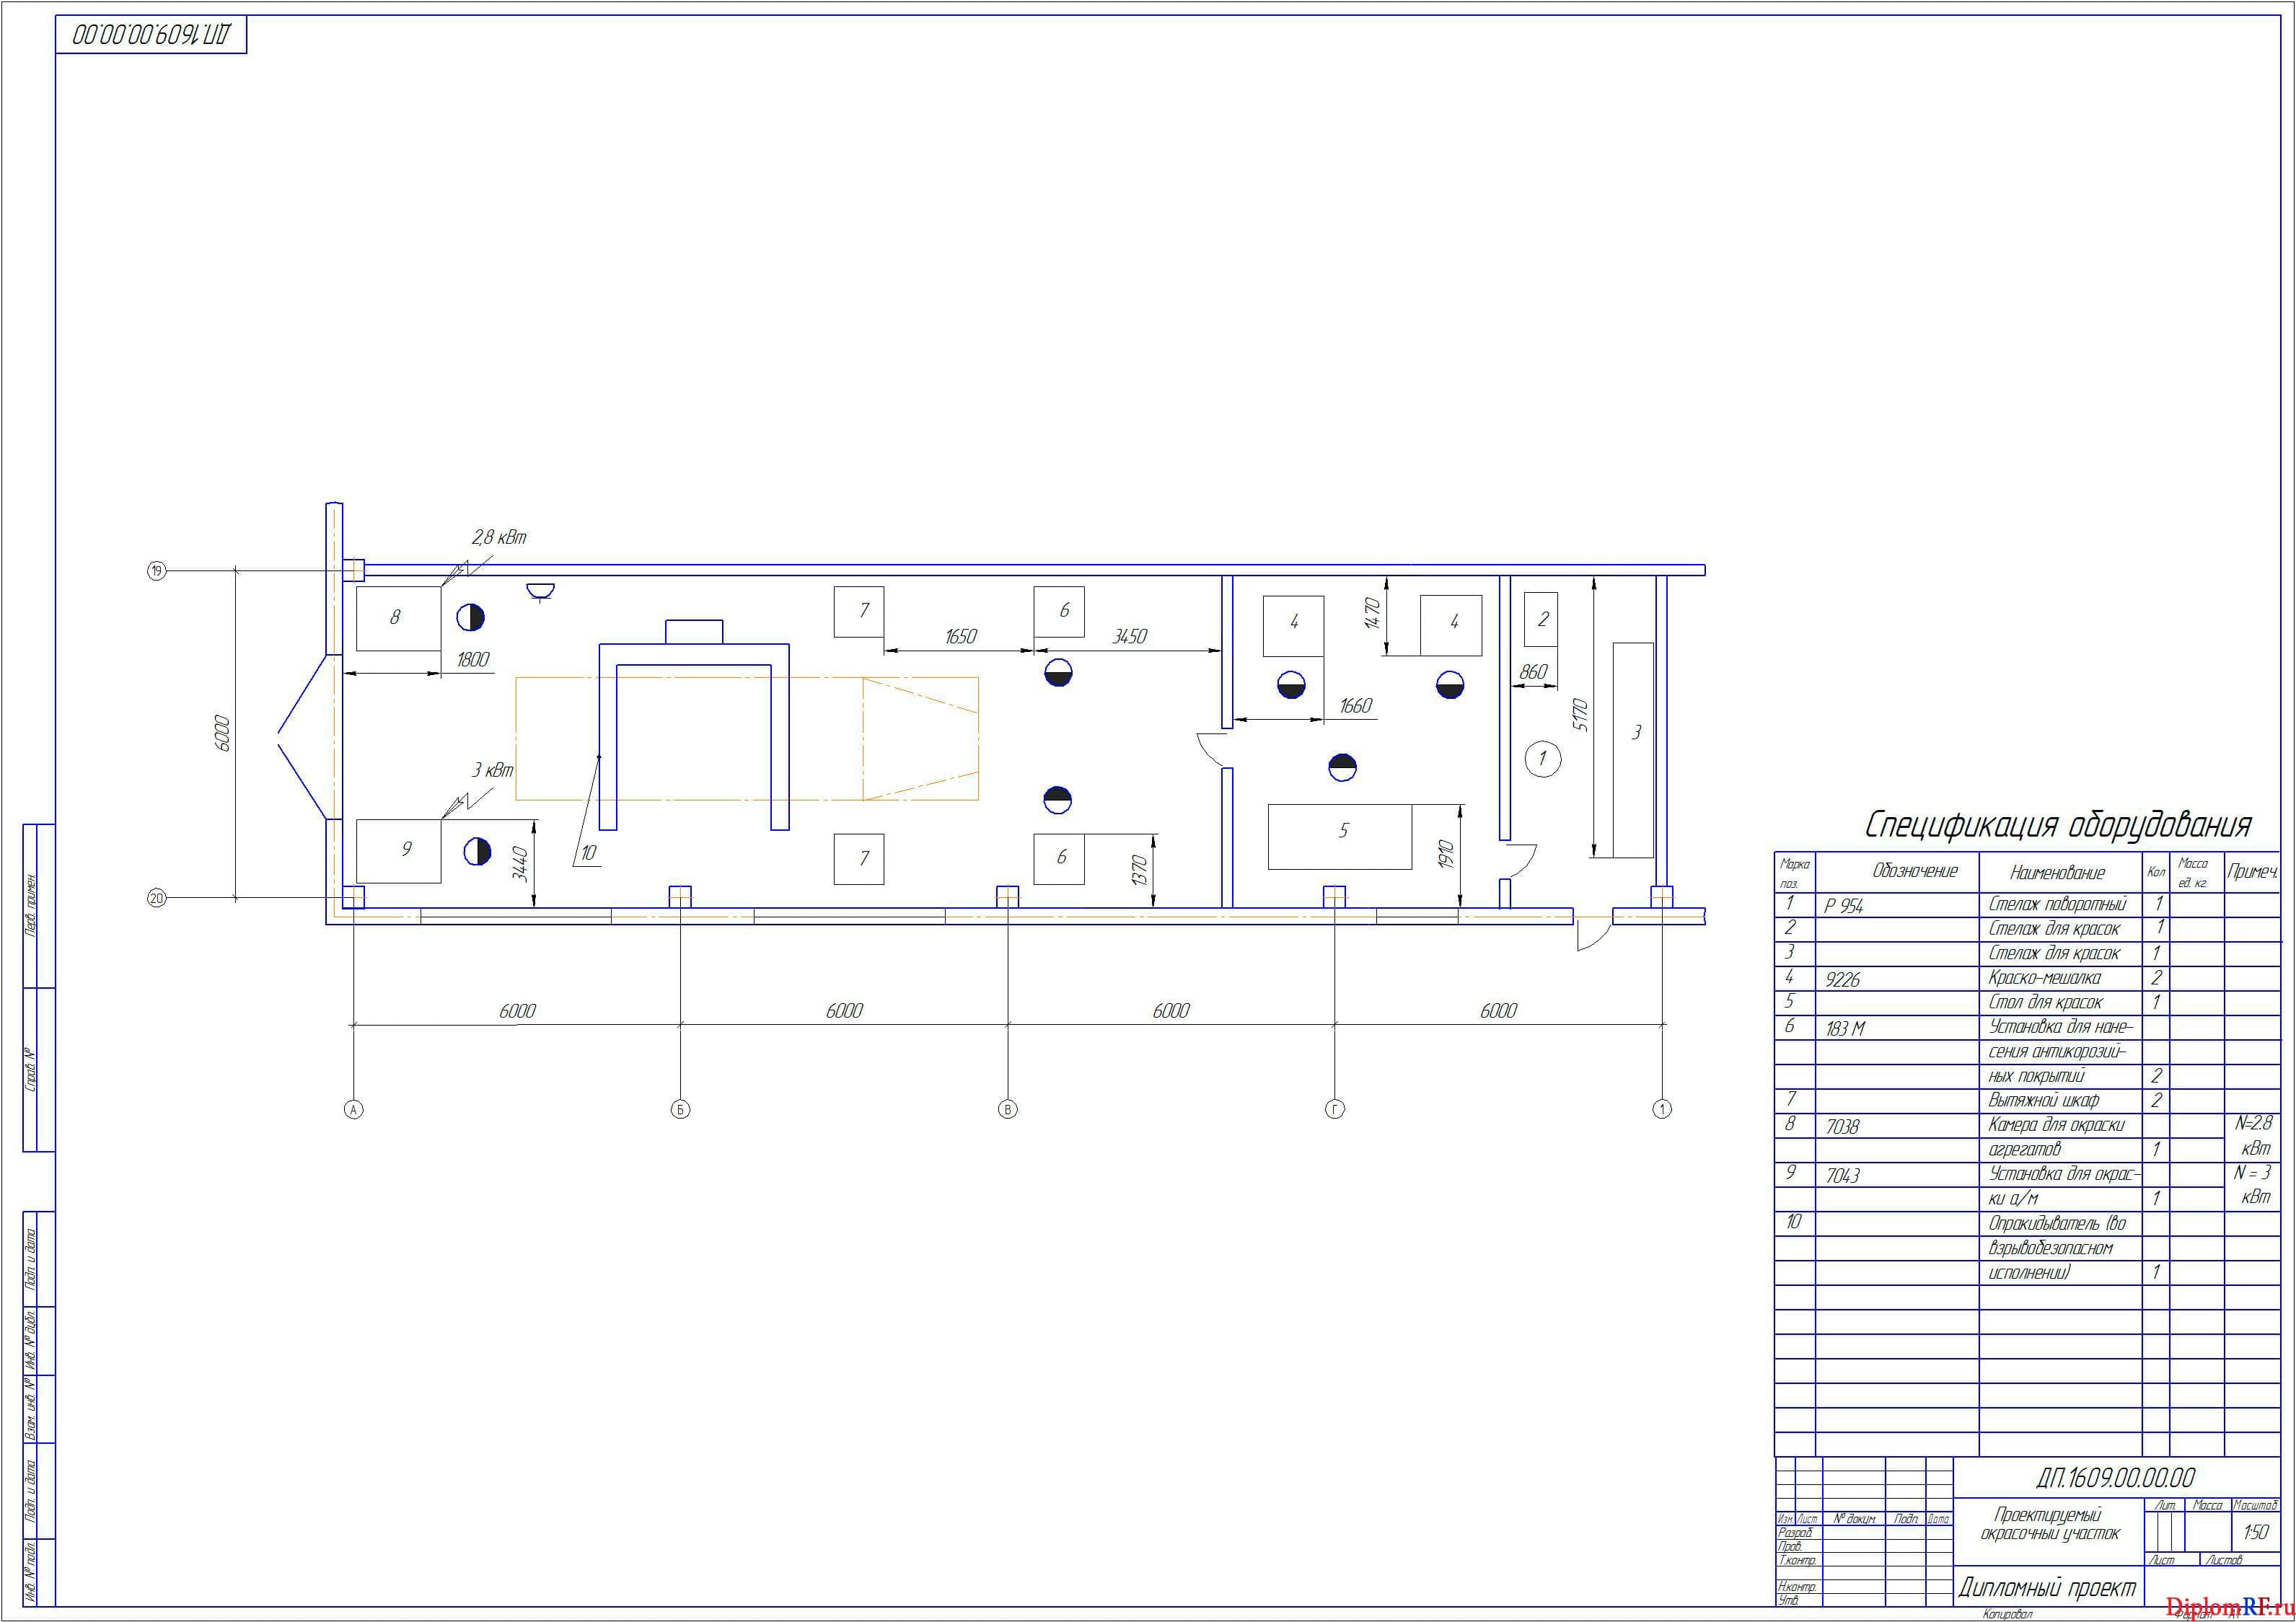Screen dimensions: 2296x1622
Task: Select the "Стелаж поворотный" specification row name
Action: point(2057,904)
